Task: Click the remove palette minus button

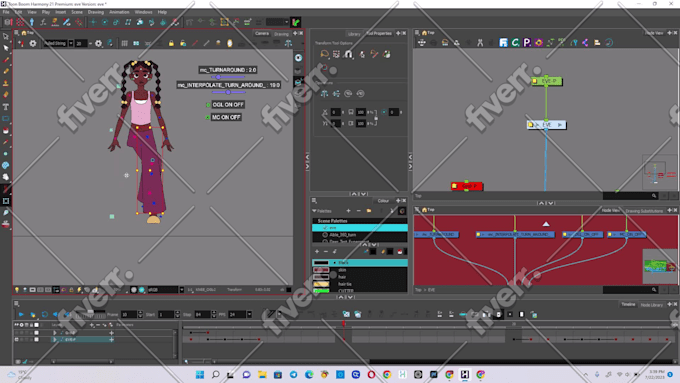Action: tap(359, 211)
